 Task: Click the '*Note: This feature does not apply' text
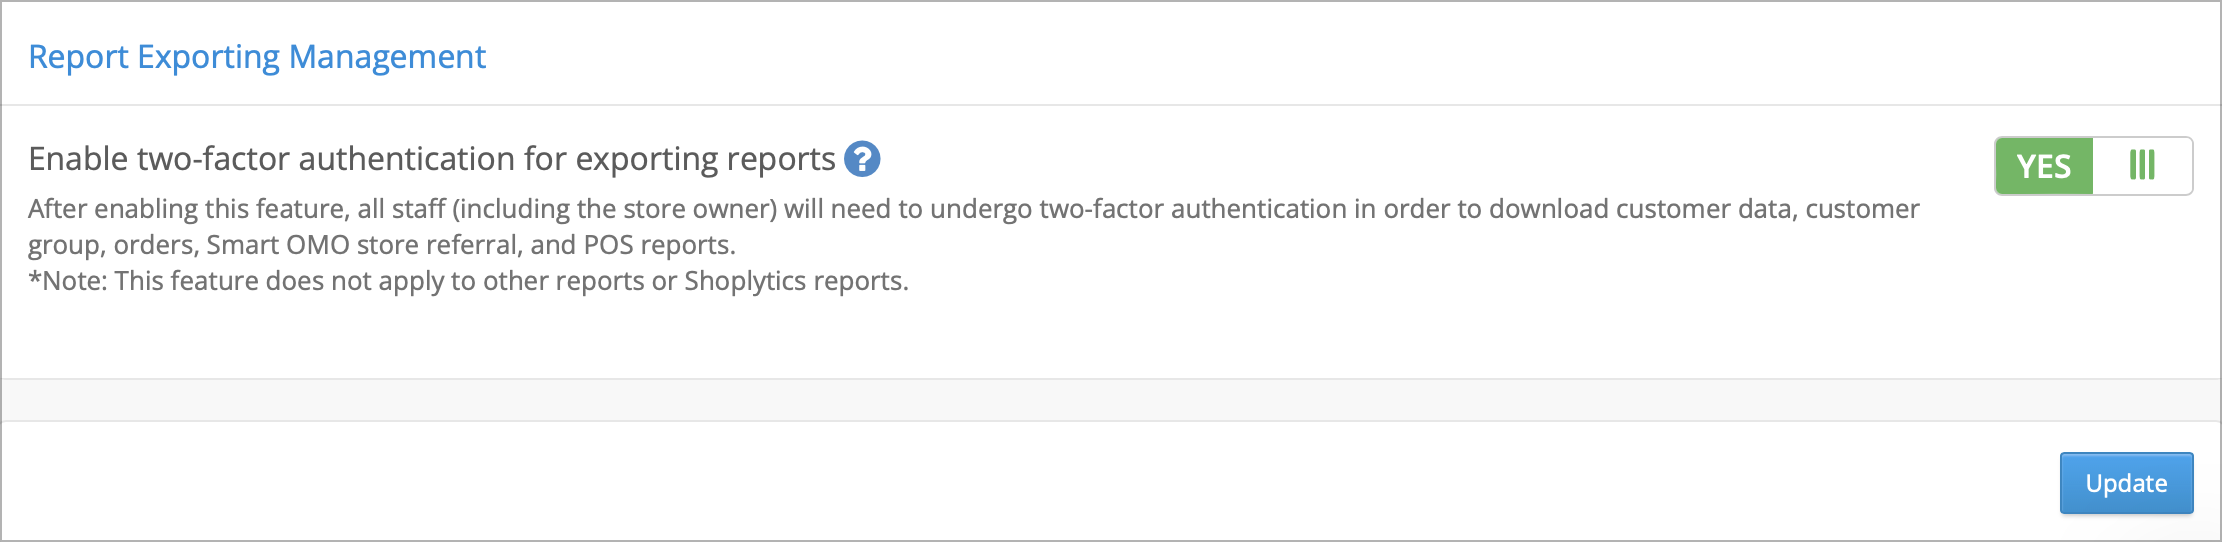[x=469, y=281]
